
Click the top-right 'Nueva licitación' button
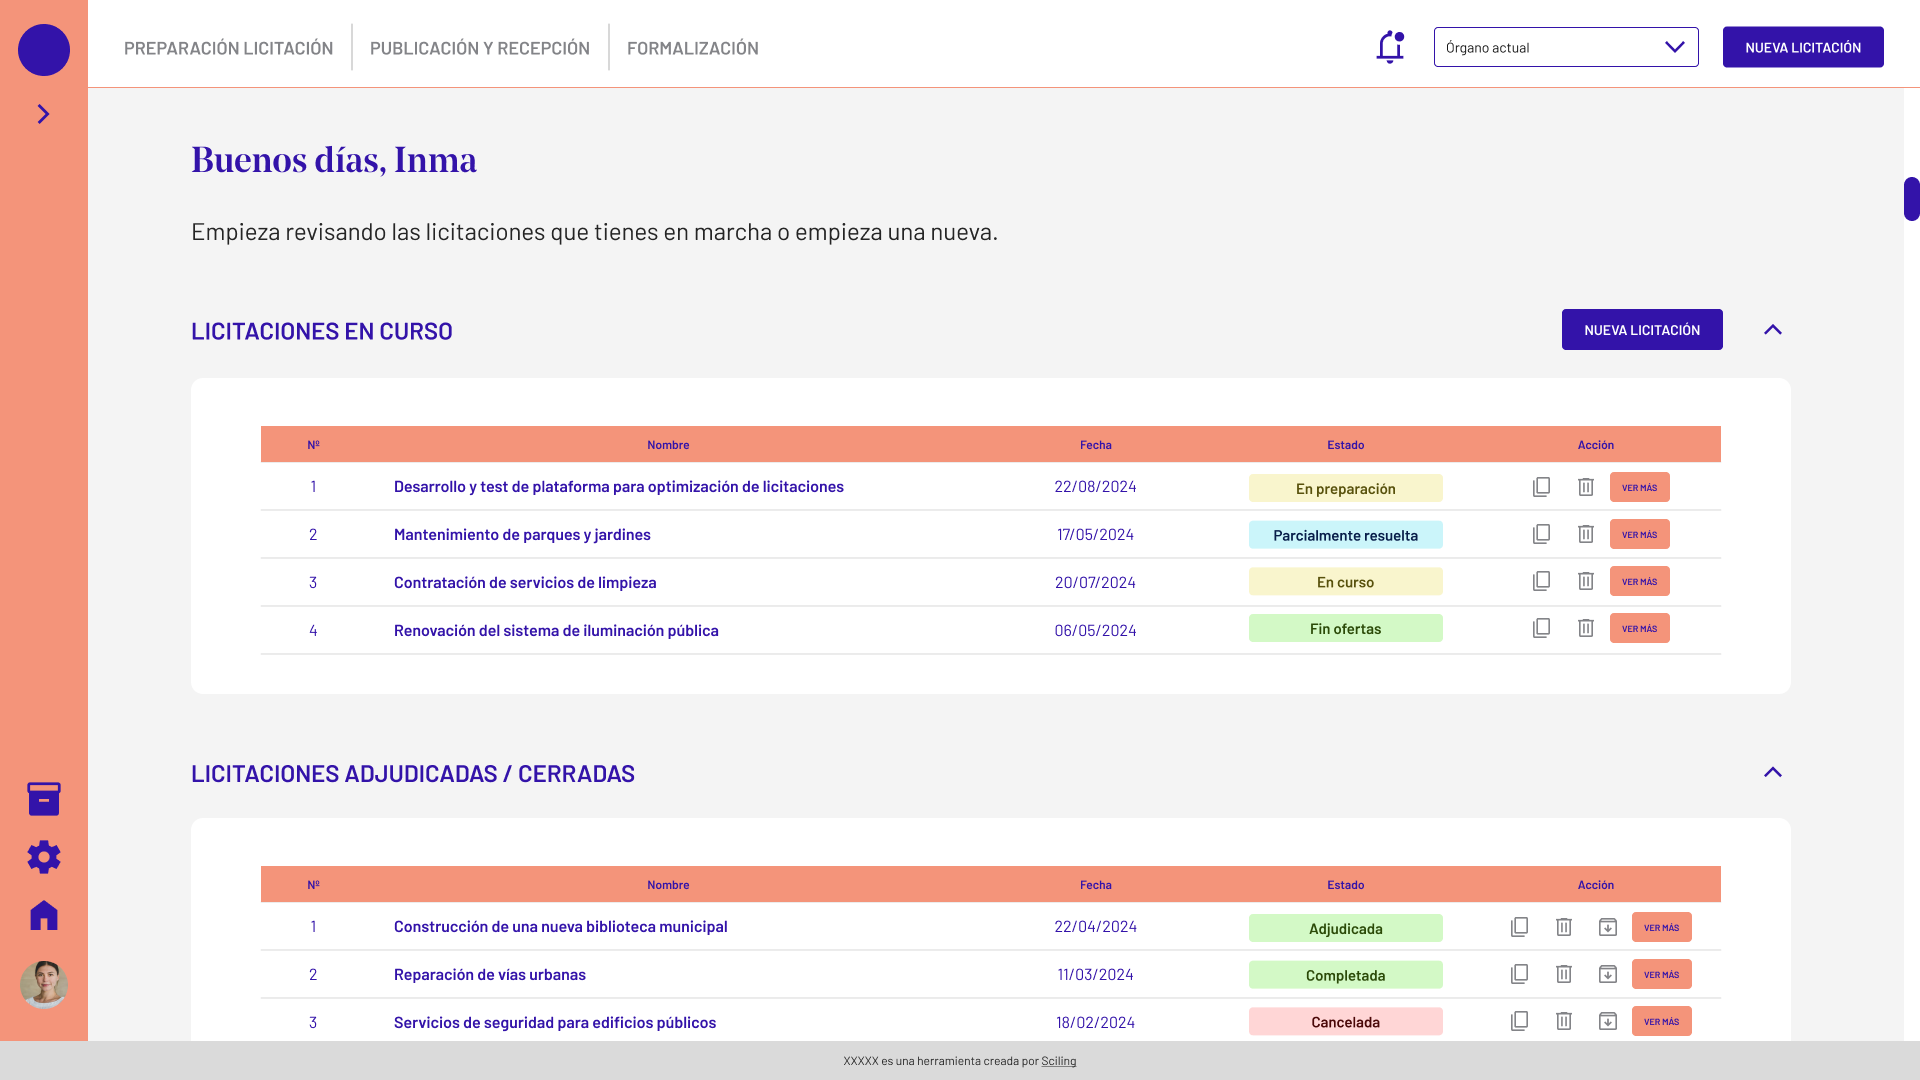coord(1802,47)
